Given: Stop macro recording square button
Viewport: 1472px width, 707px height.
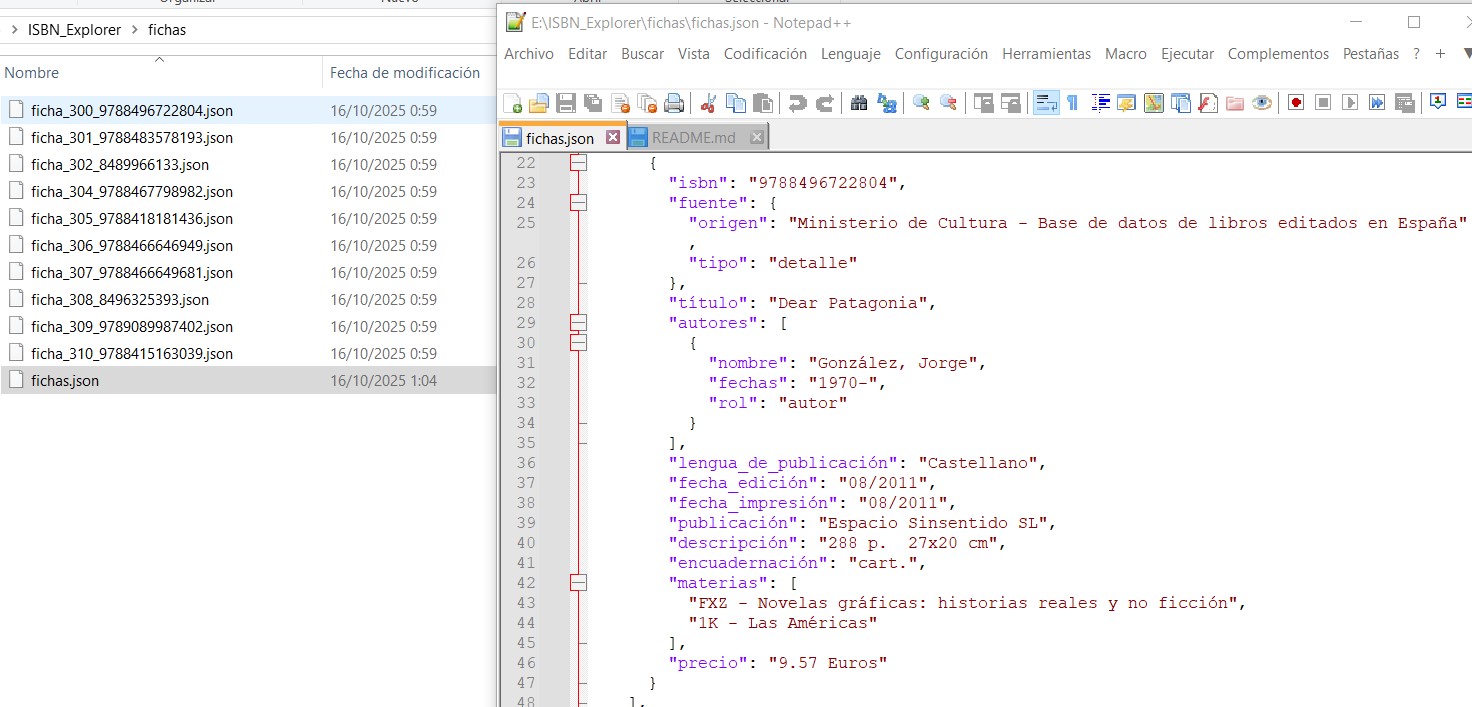Looking at the screenshot, I should (1323, 102).
